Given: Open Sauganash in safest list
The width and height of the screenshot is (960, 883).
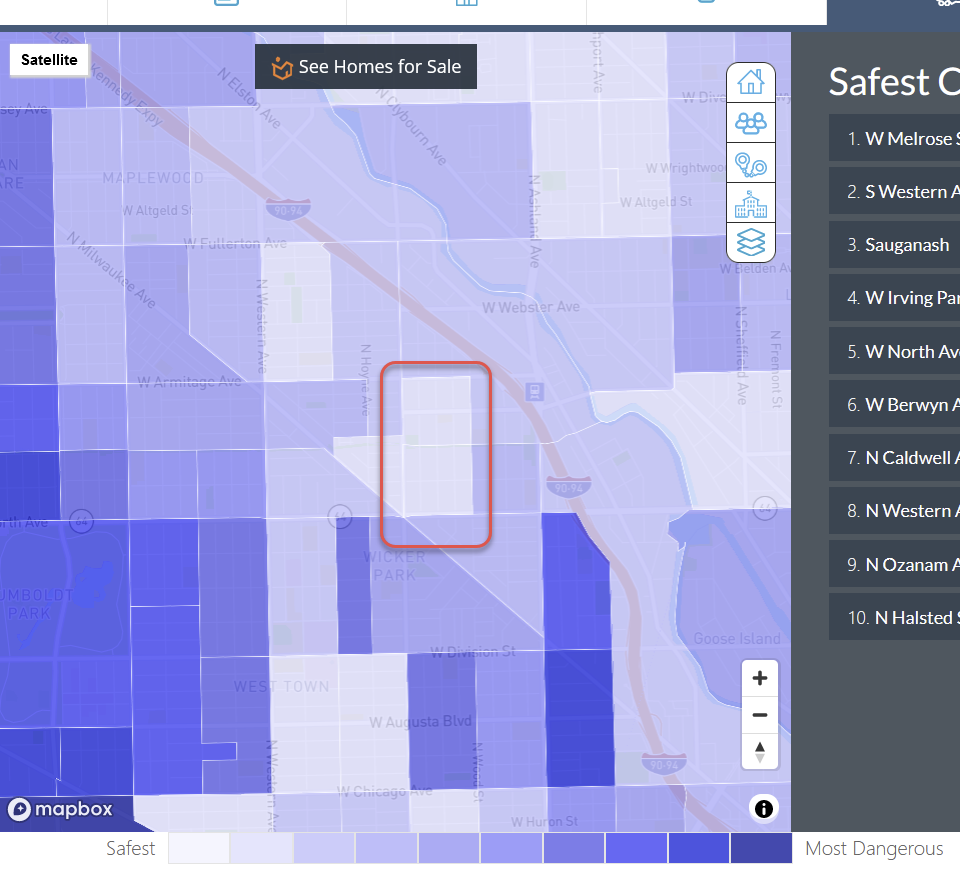Looking at the screenshot, I should [x=894, y=245].
